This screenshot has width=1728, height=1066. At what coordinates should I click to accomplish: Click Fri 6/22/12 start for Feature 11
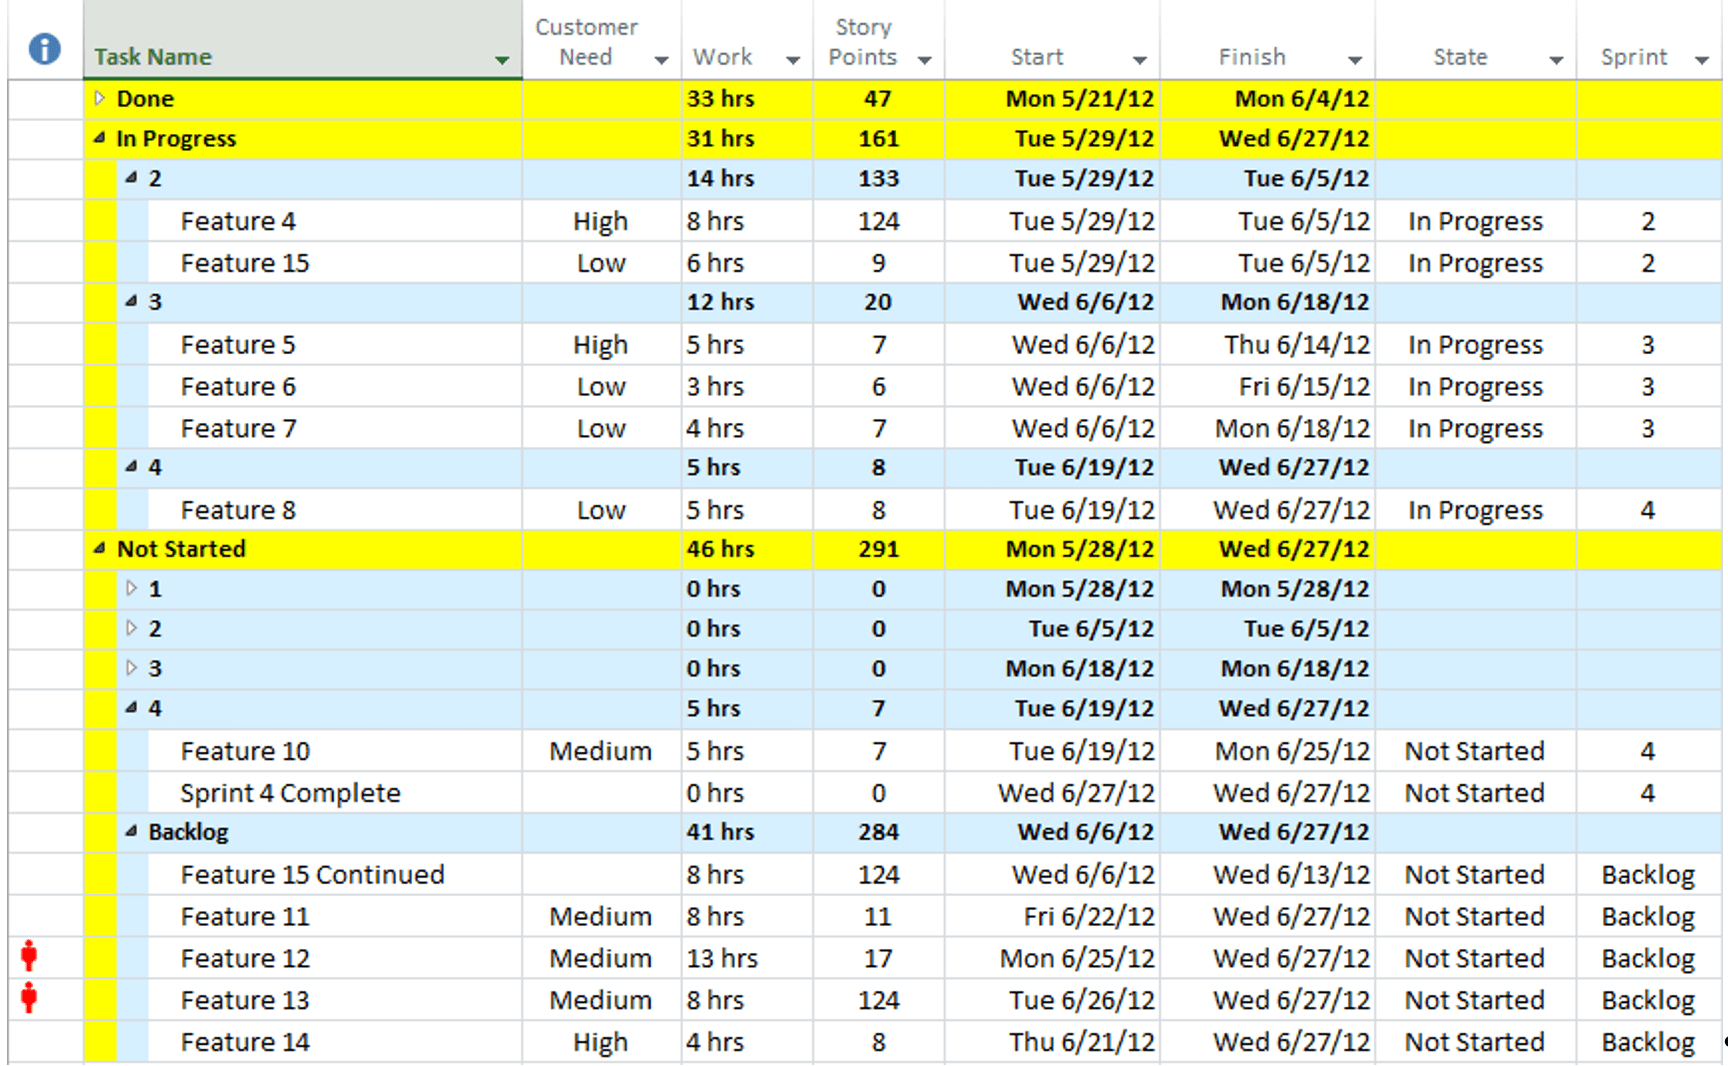pos(1089,917)
